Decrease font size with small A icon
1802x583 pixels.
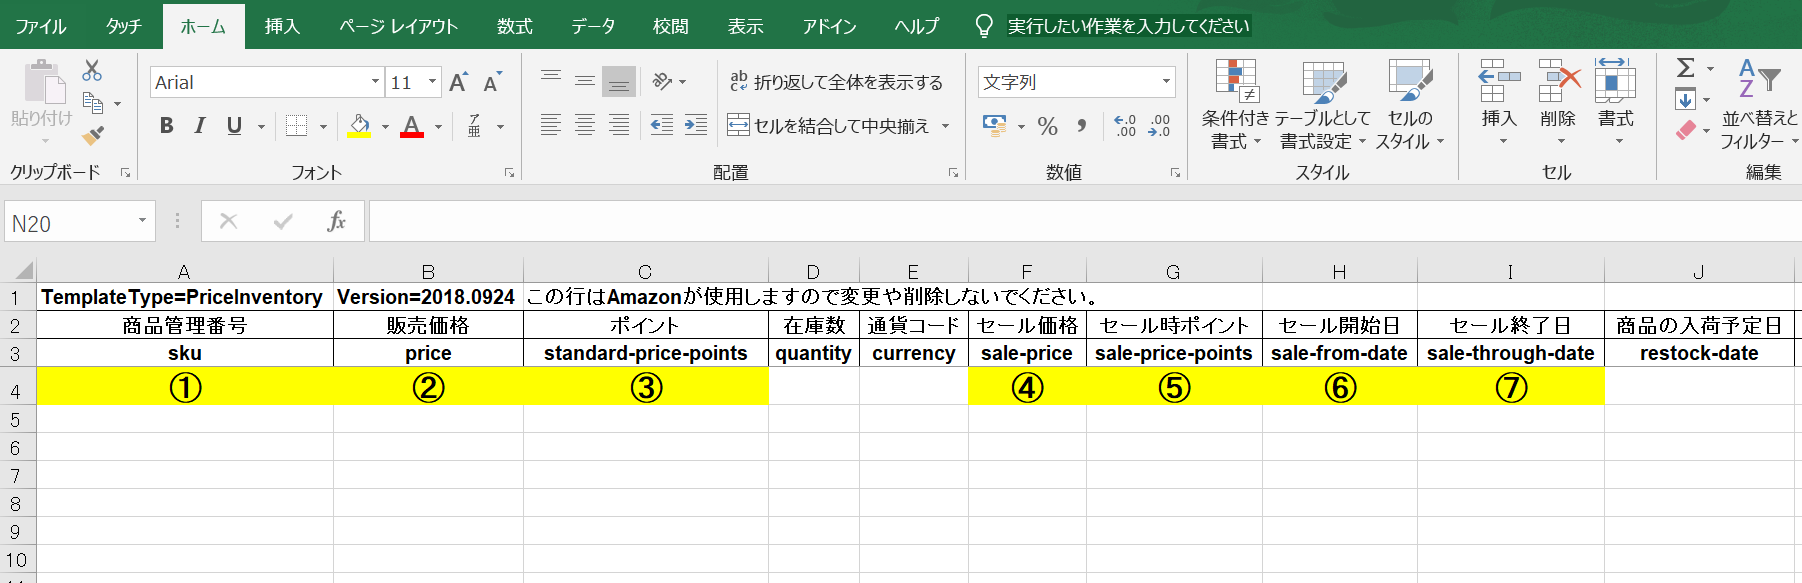(491, 82)
